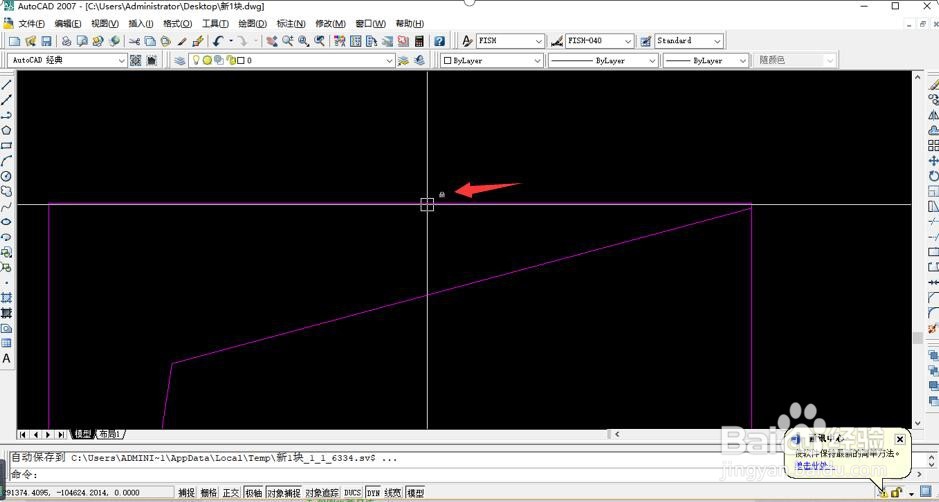Click the 模型 button in the status bar
This screenshot has width=939, height=502.
click(x=416, y=492)
